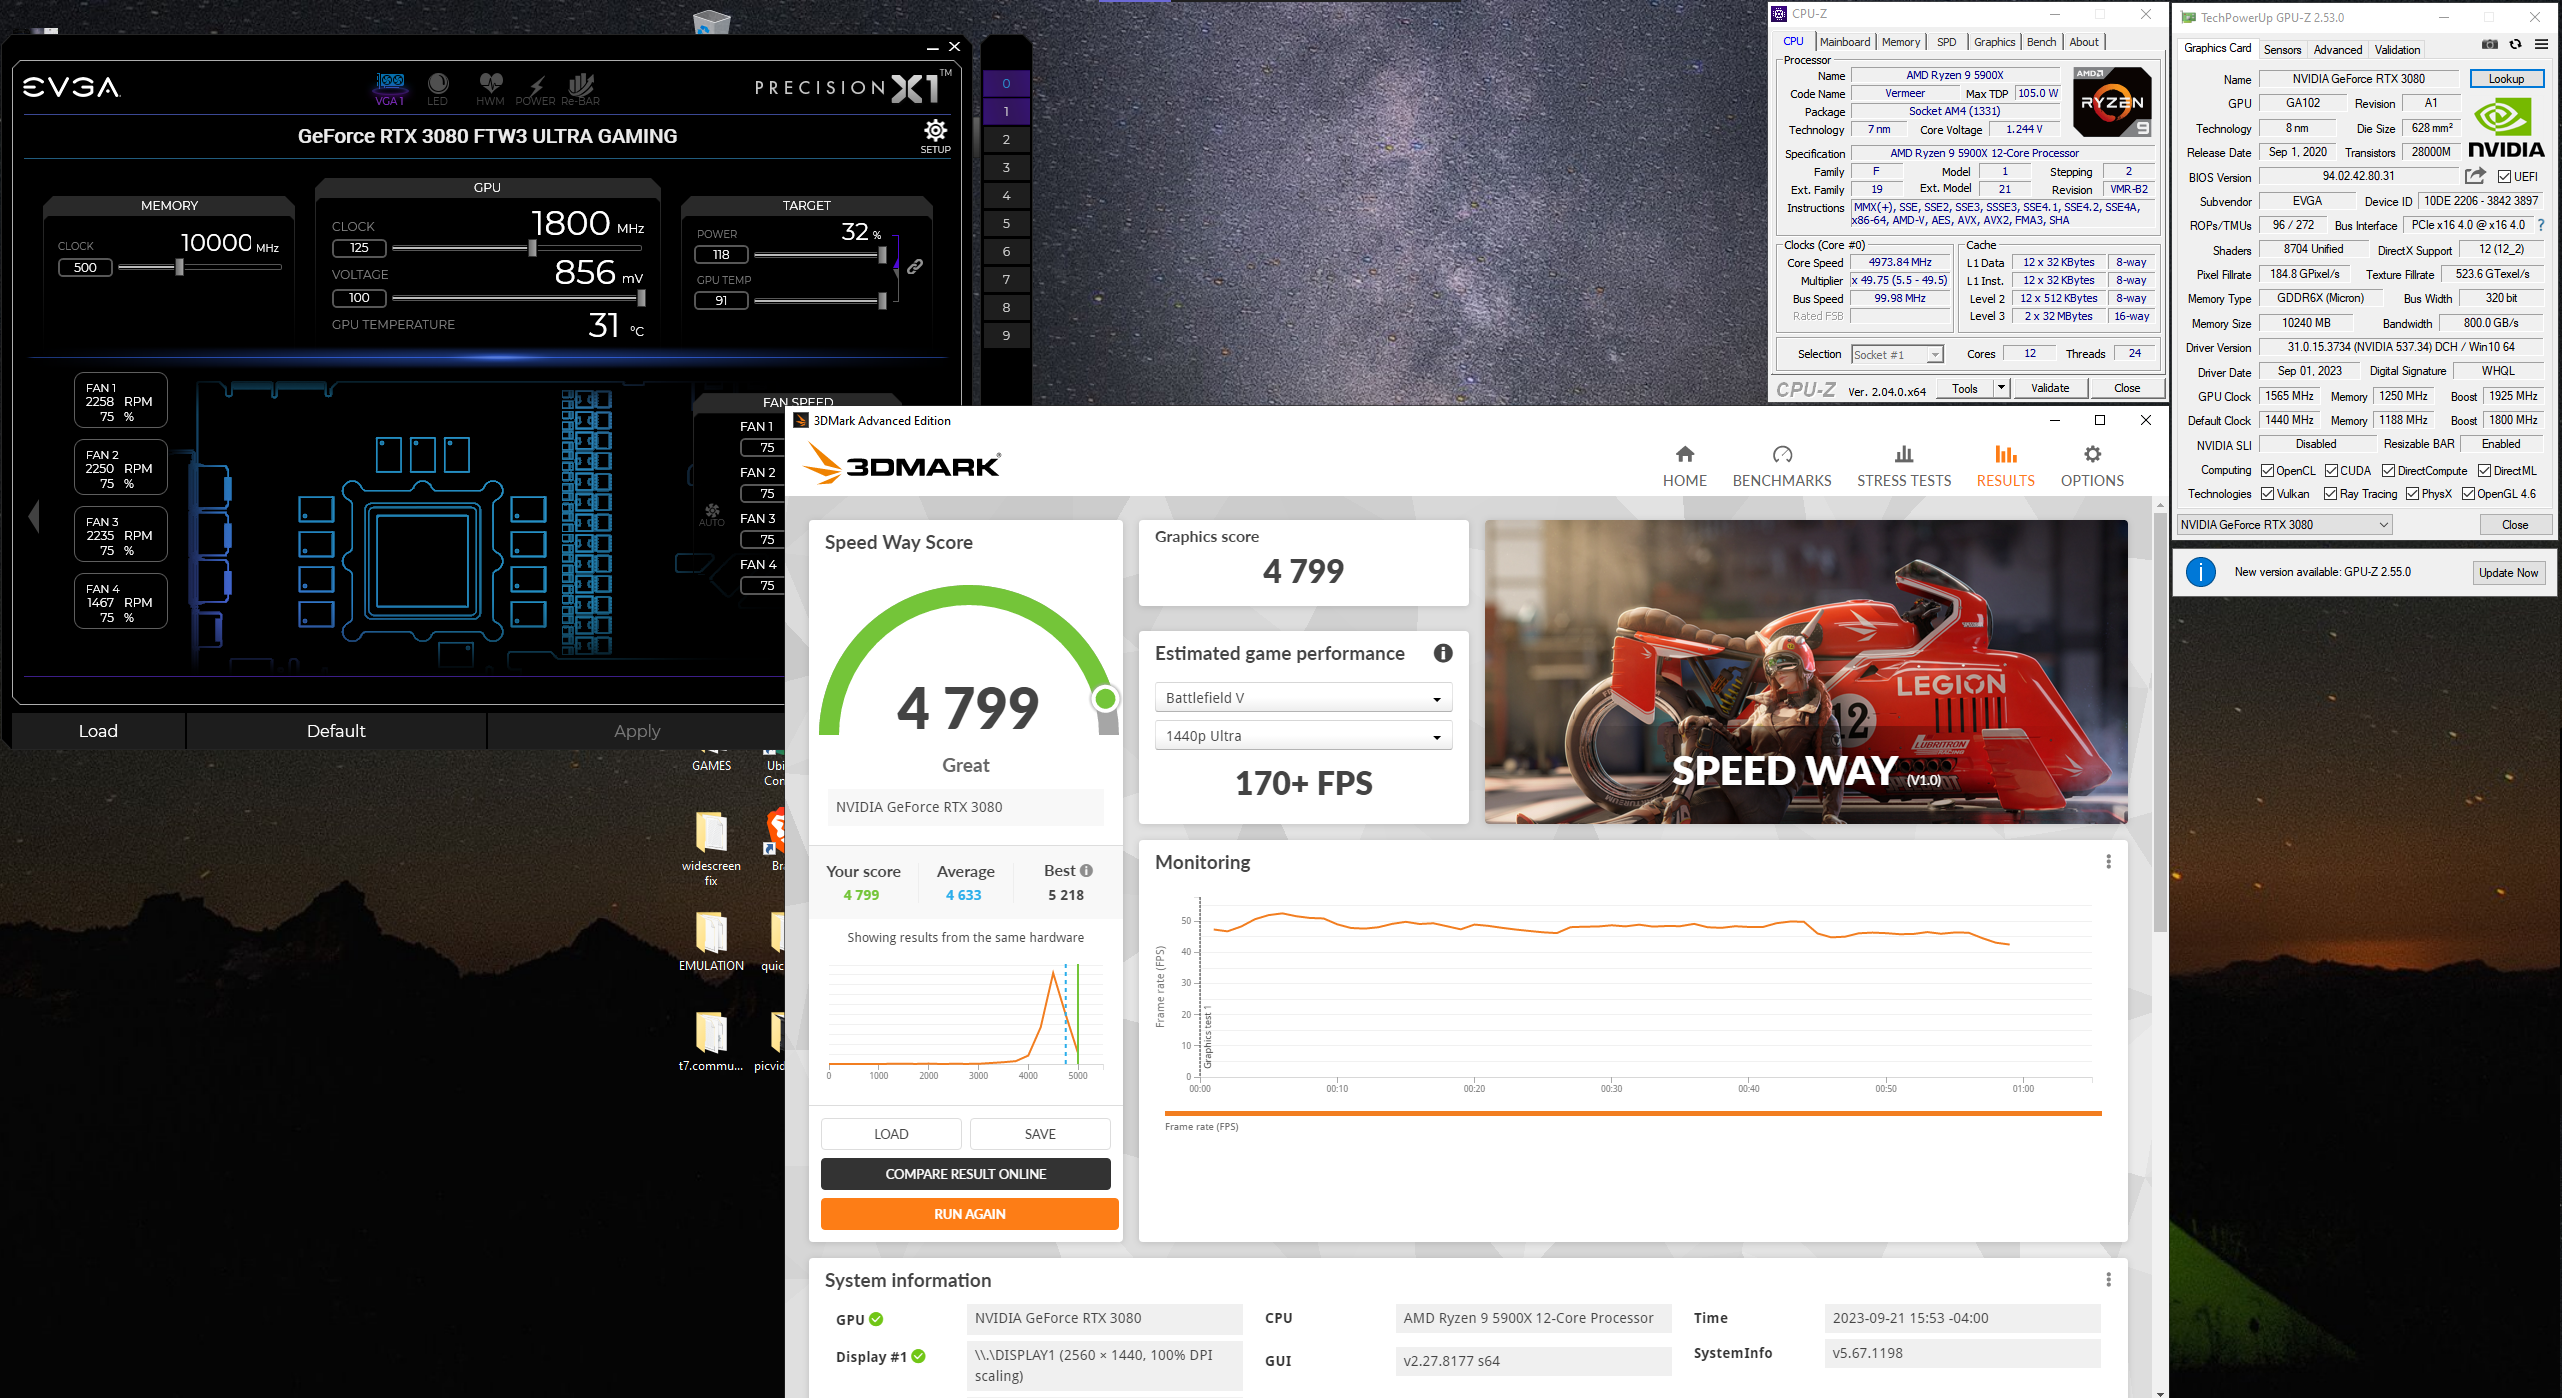
Task: Open the LED section in Precision X1
Action: coord(438,88)
